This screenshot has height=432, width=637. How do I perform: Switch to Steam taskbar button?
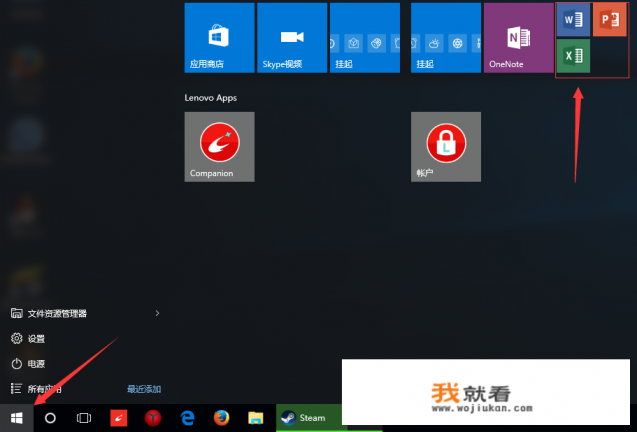tap(309, 418)
